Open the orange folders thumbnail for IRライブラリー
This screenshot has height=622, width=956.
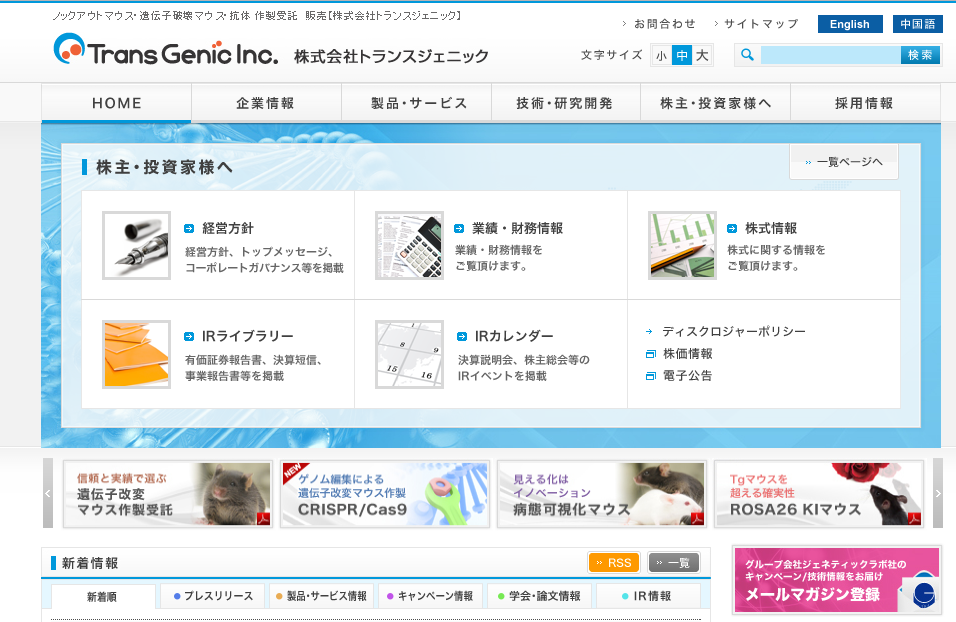(x=137, y=354)
